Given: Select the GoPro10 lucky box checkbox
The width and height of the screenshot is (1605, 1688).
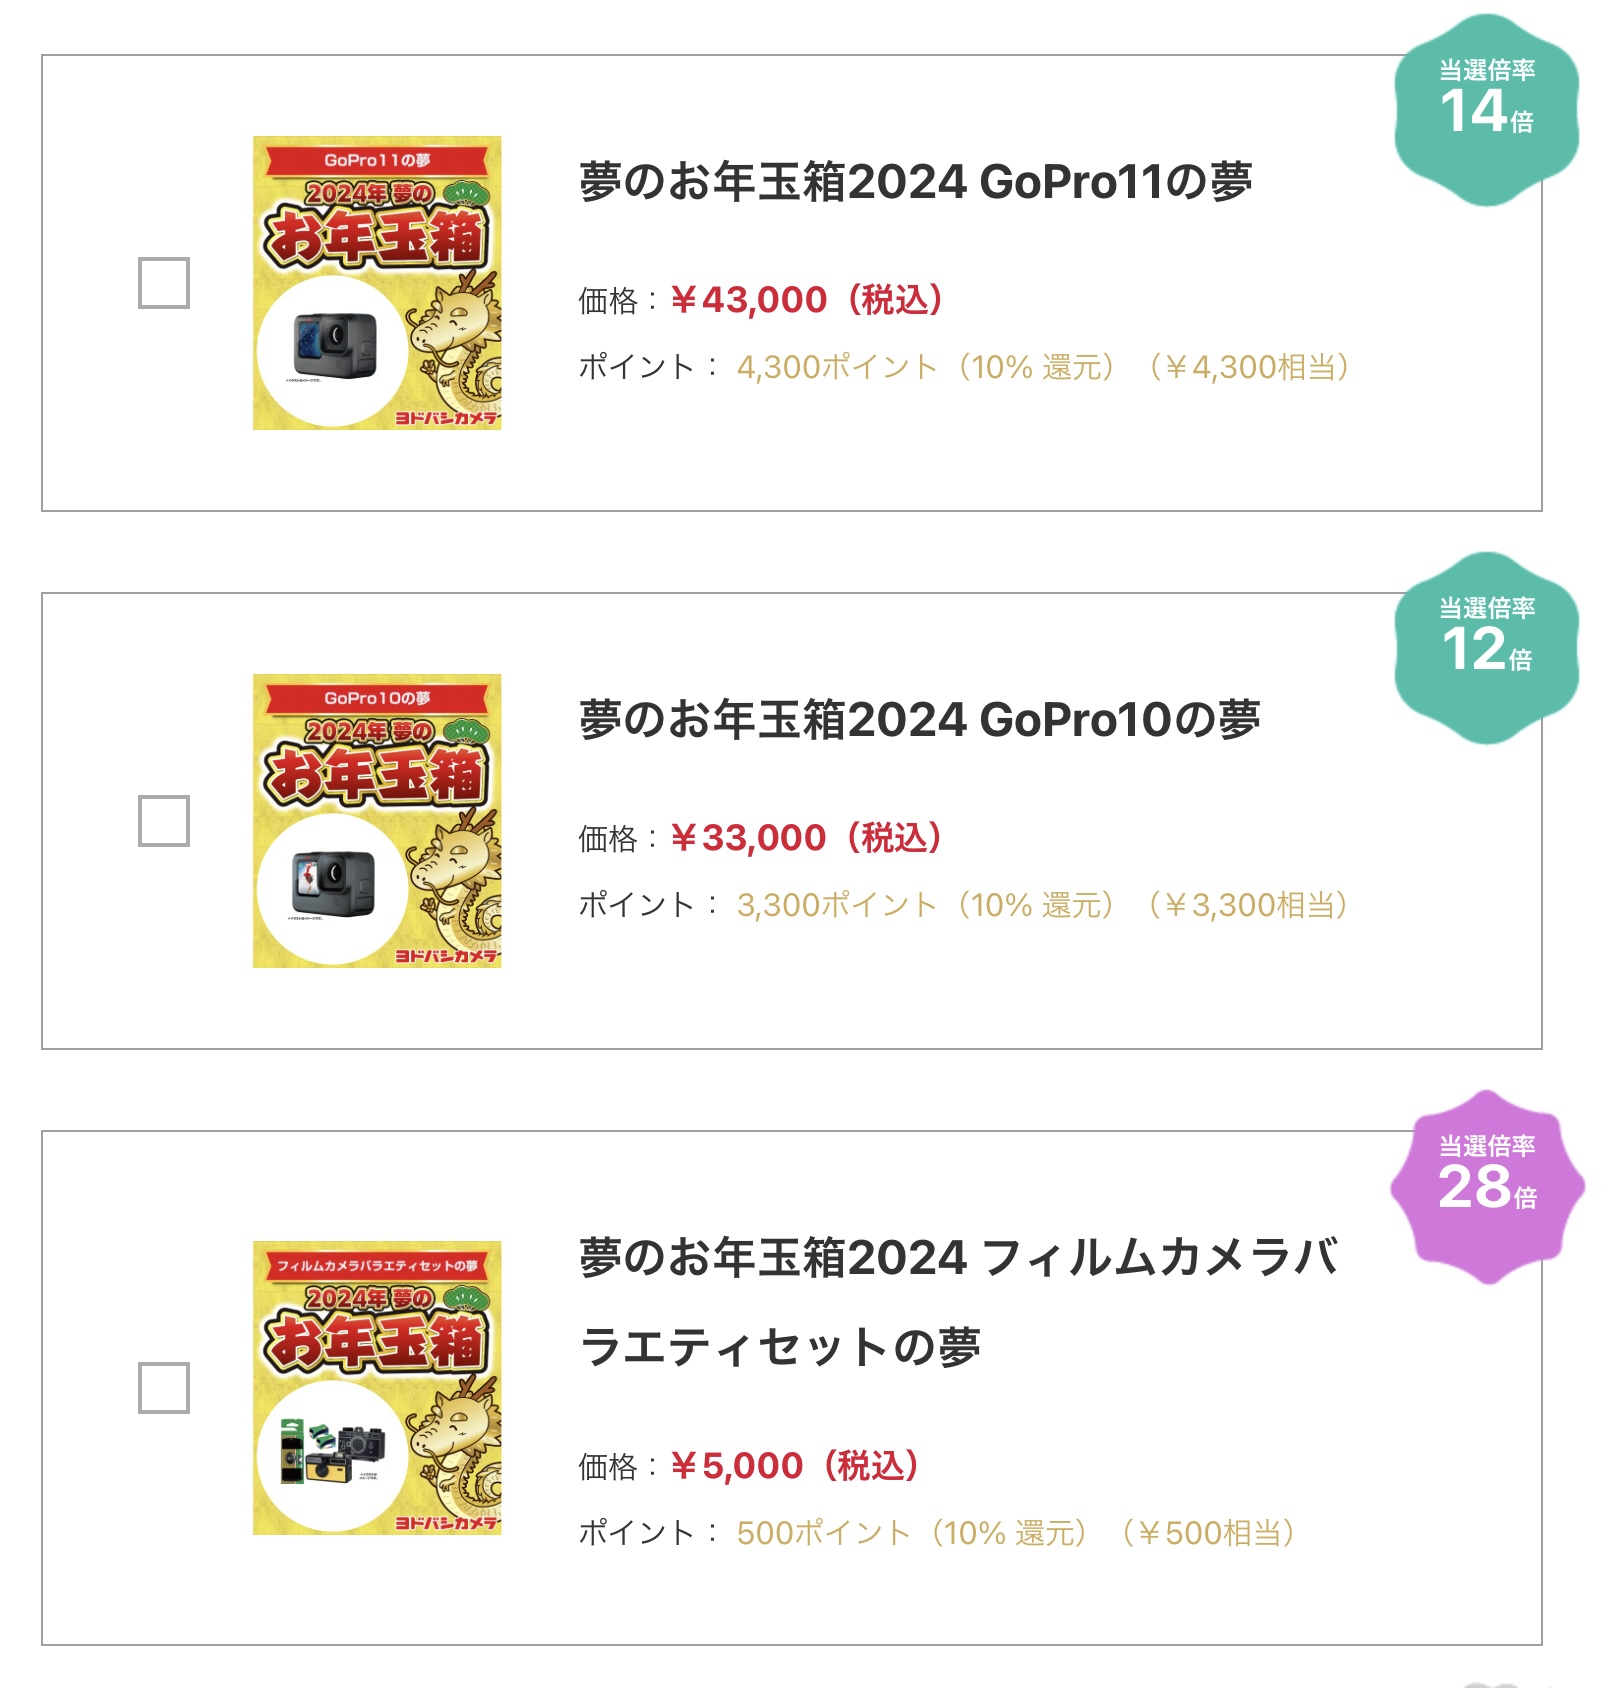Looking at the screenshot, I should tap(164, 821).
